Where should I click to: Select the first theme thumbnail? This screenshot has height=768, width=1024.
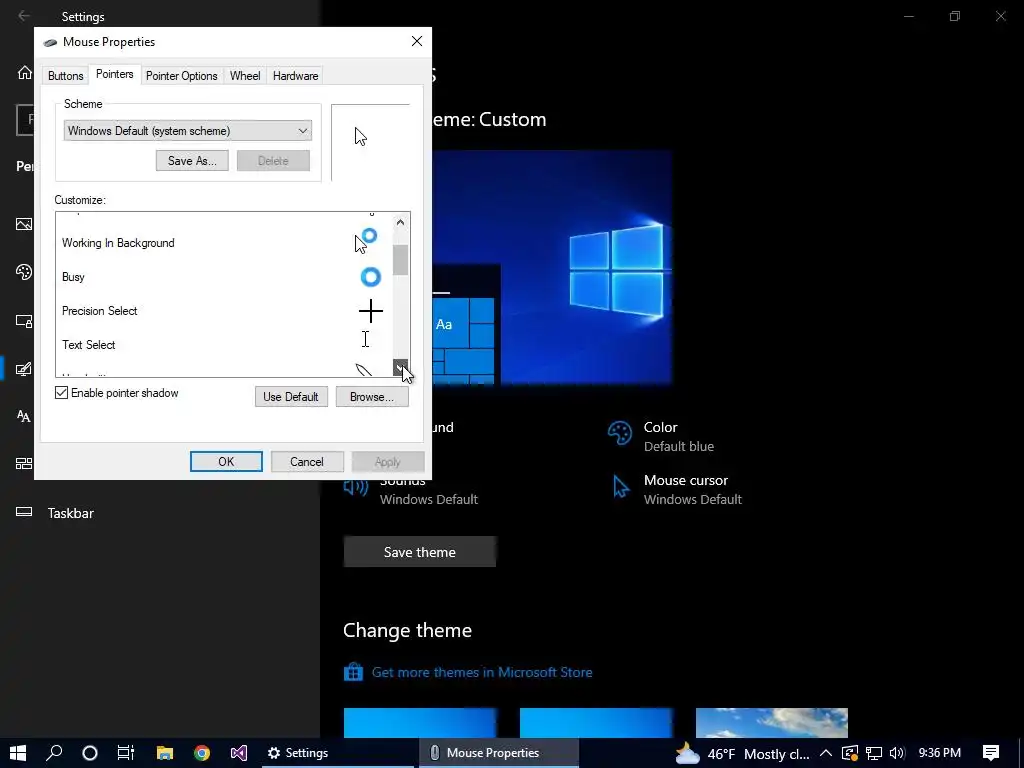pyautogui.click(x=420, y=722)
